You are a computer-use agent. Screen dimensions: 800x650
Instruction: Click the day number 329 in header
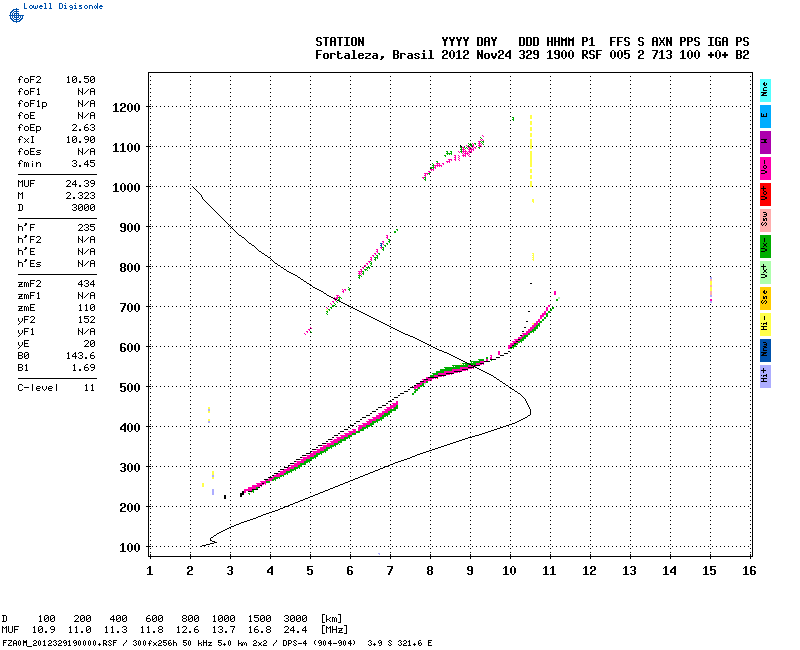pyautogui.click(x=529, y=55)
